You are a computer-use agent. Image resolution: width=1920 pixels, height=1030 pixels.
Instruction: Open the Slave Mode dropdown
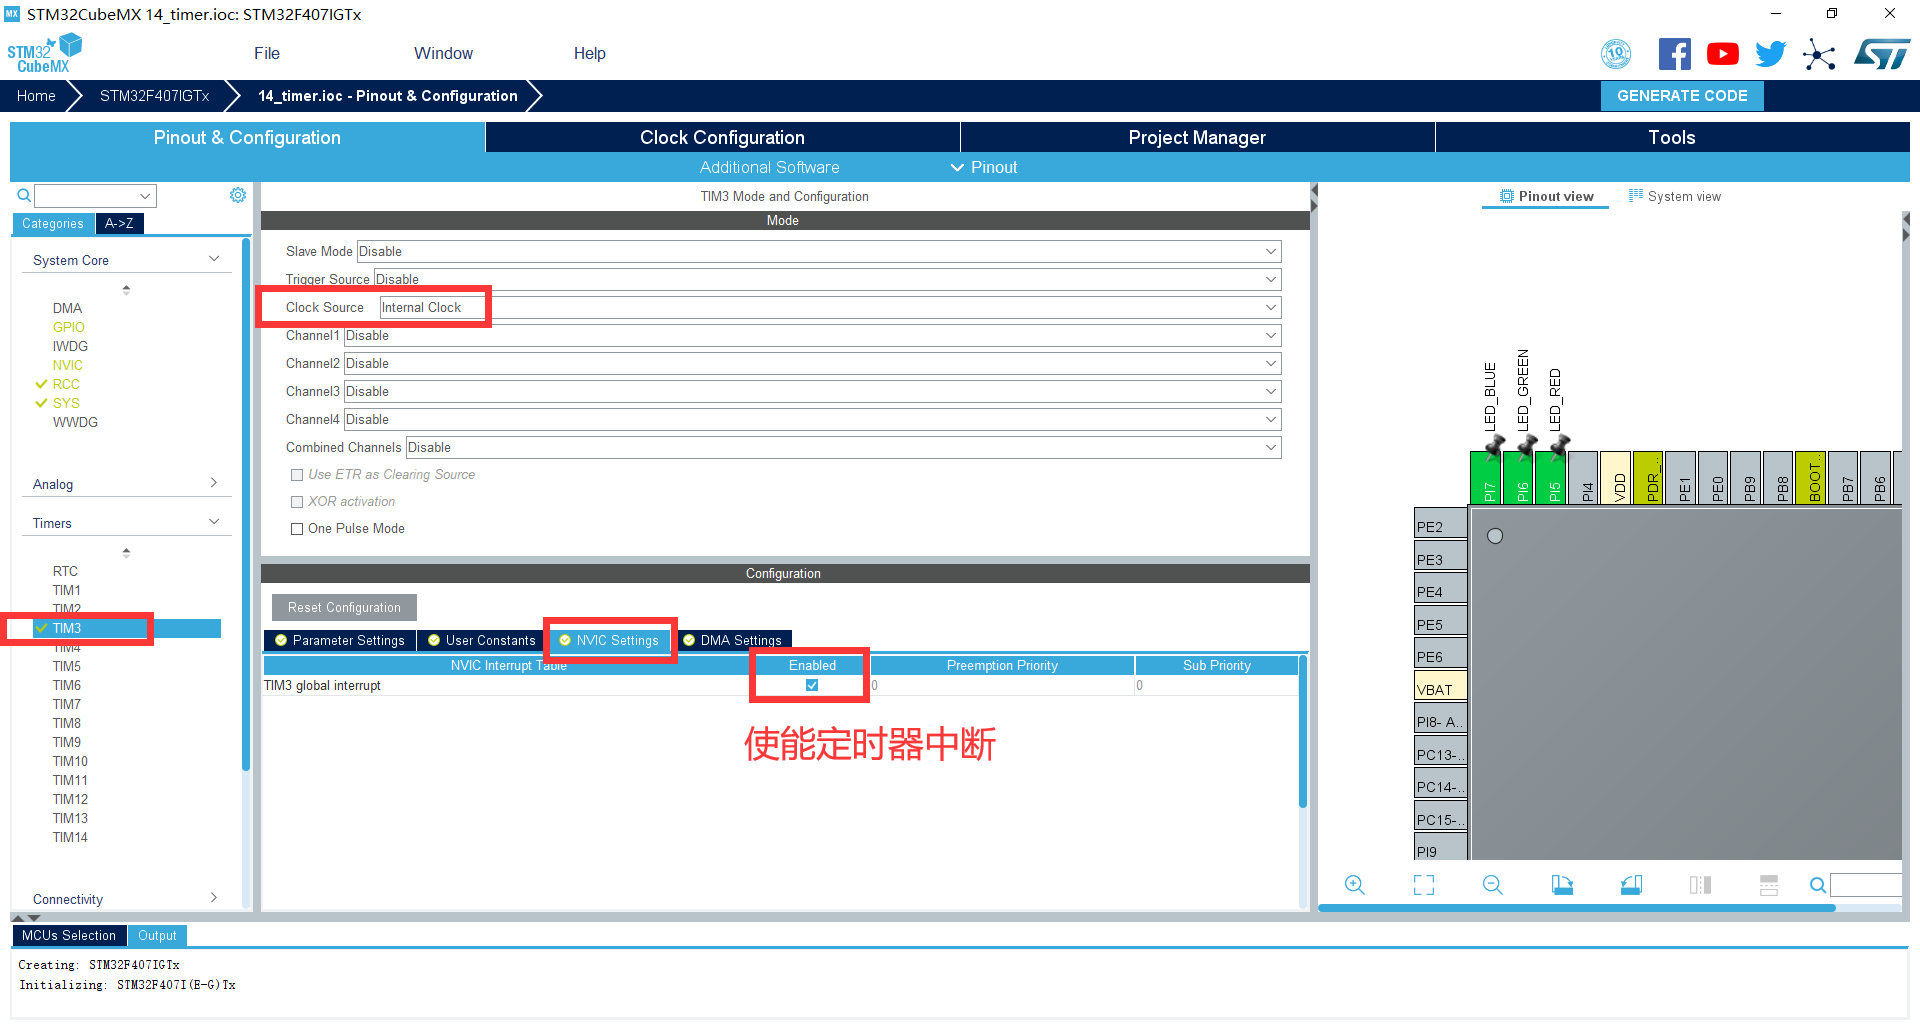[x=818, y=252]
